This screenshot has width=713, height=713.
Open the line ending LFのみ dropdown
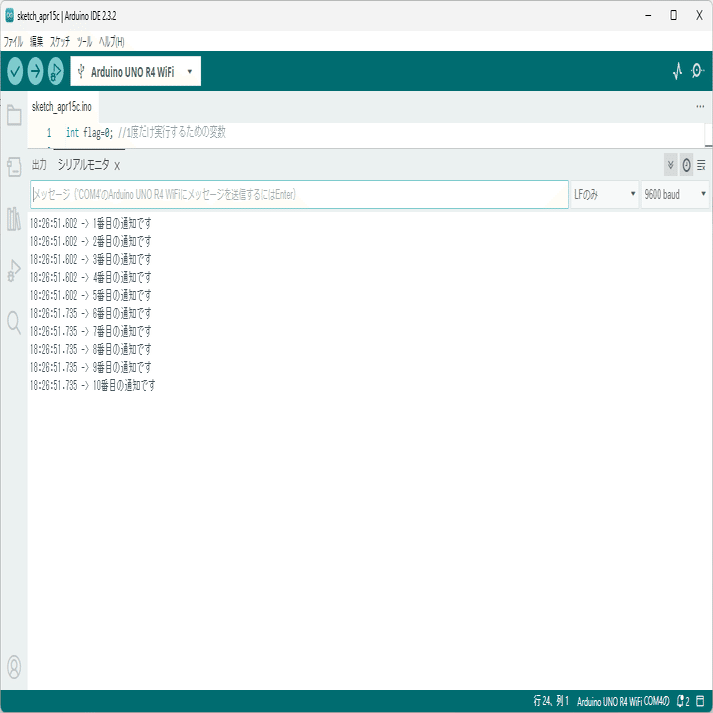(604, 195)
